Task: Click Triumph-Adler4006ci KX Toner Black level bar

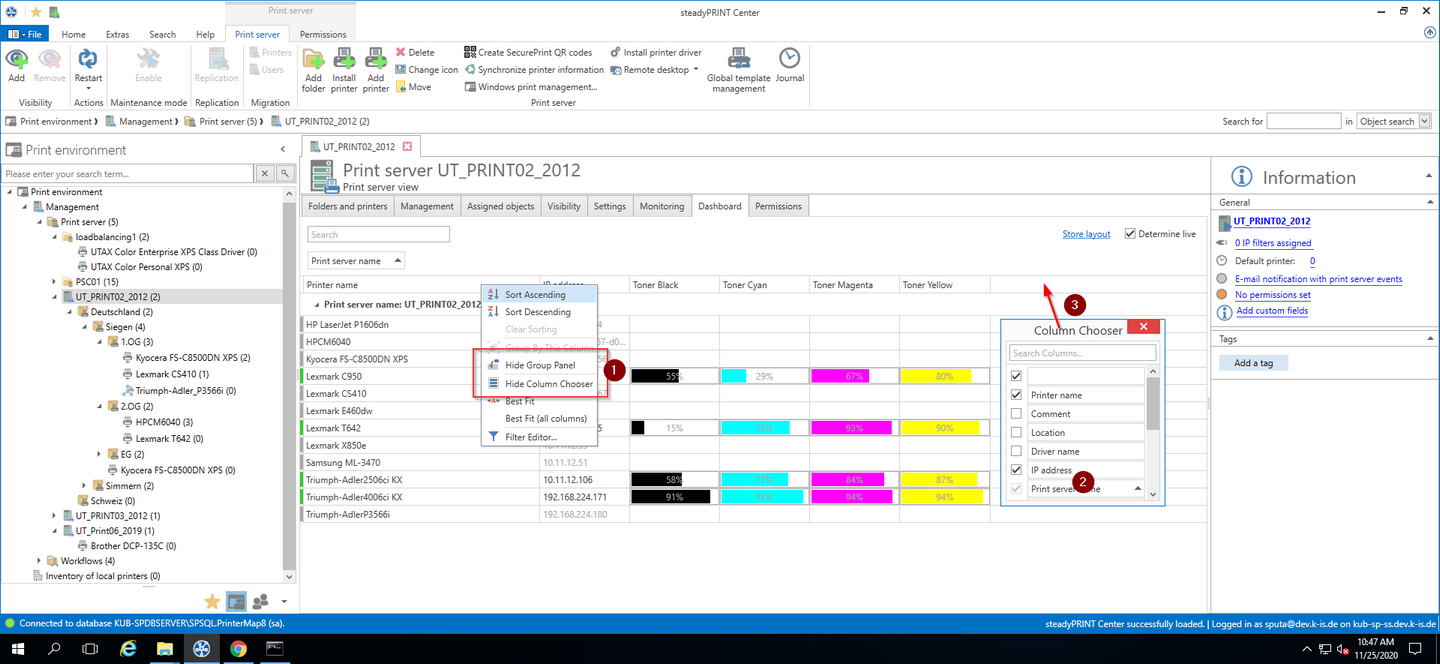Action: click(x=675, y=497)
